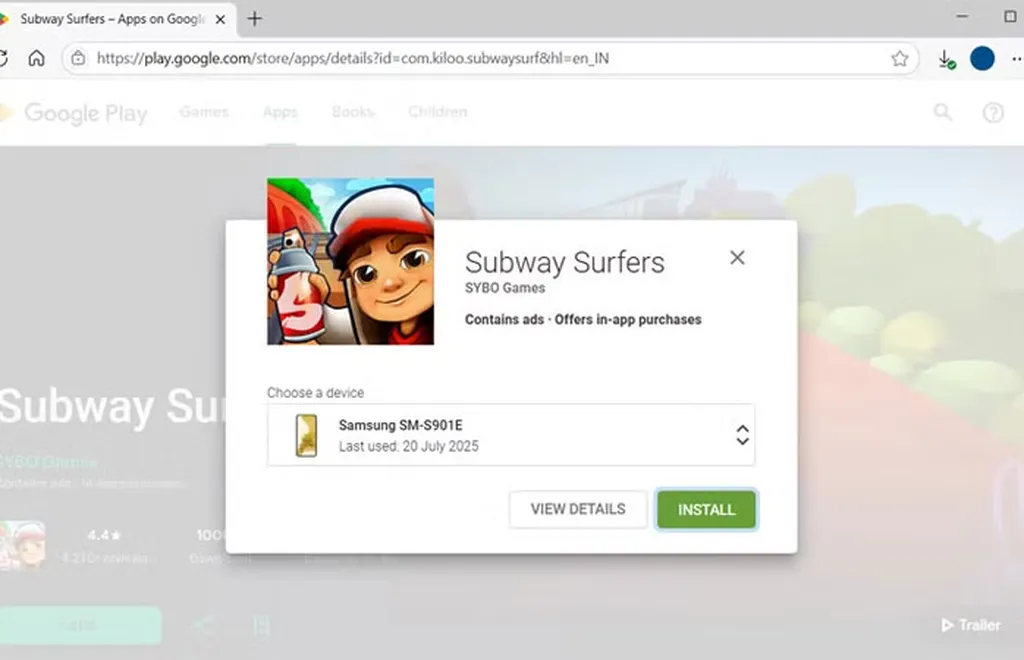Viewport: 1024px width, 660px height.
Task: Play the Trailer video
Action: (x=971, y=625)
